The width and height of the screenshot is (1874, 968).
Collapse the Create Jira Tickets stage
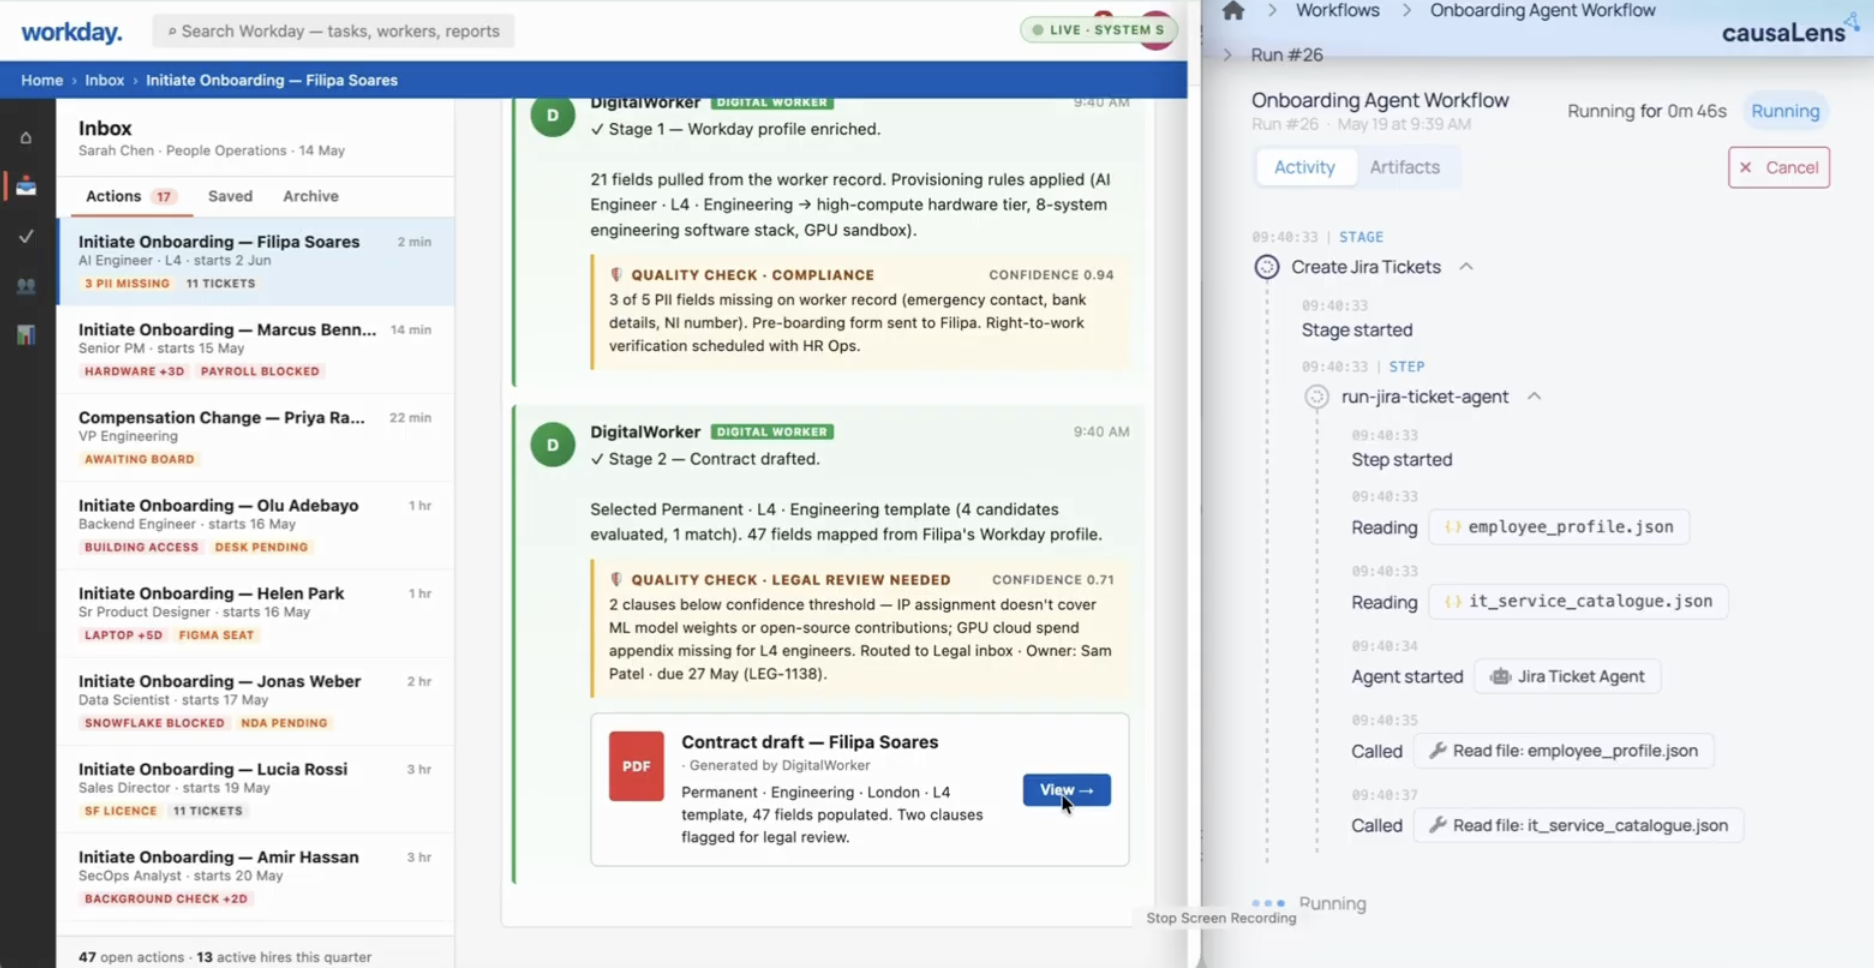[1466, 267]
